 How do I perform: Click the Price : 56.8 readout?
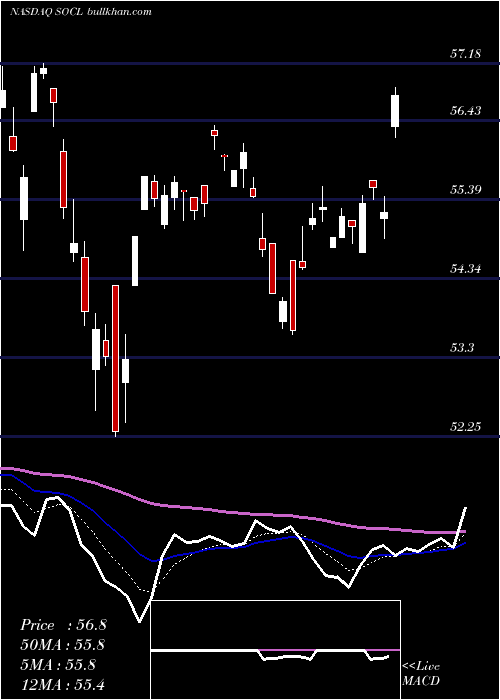[x=63, y=625]
